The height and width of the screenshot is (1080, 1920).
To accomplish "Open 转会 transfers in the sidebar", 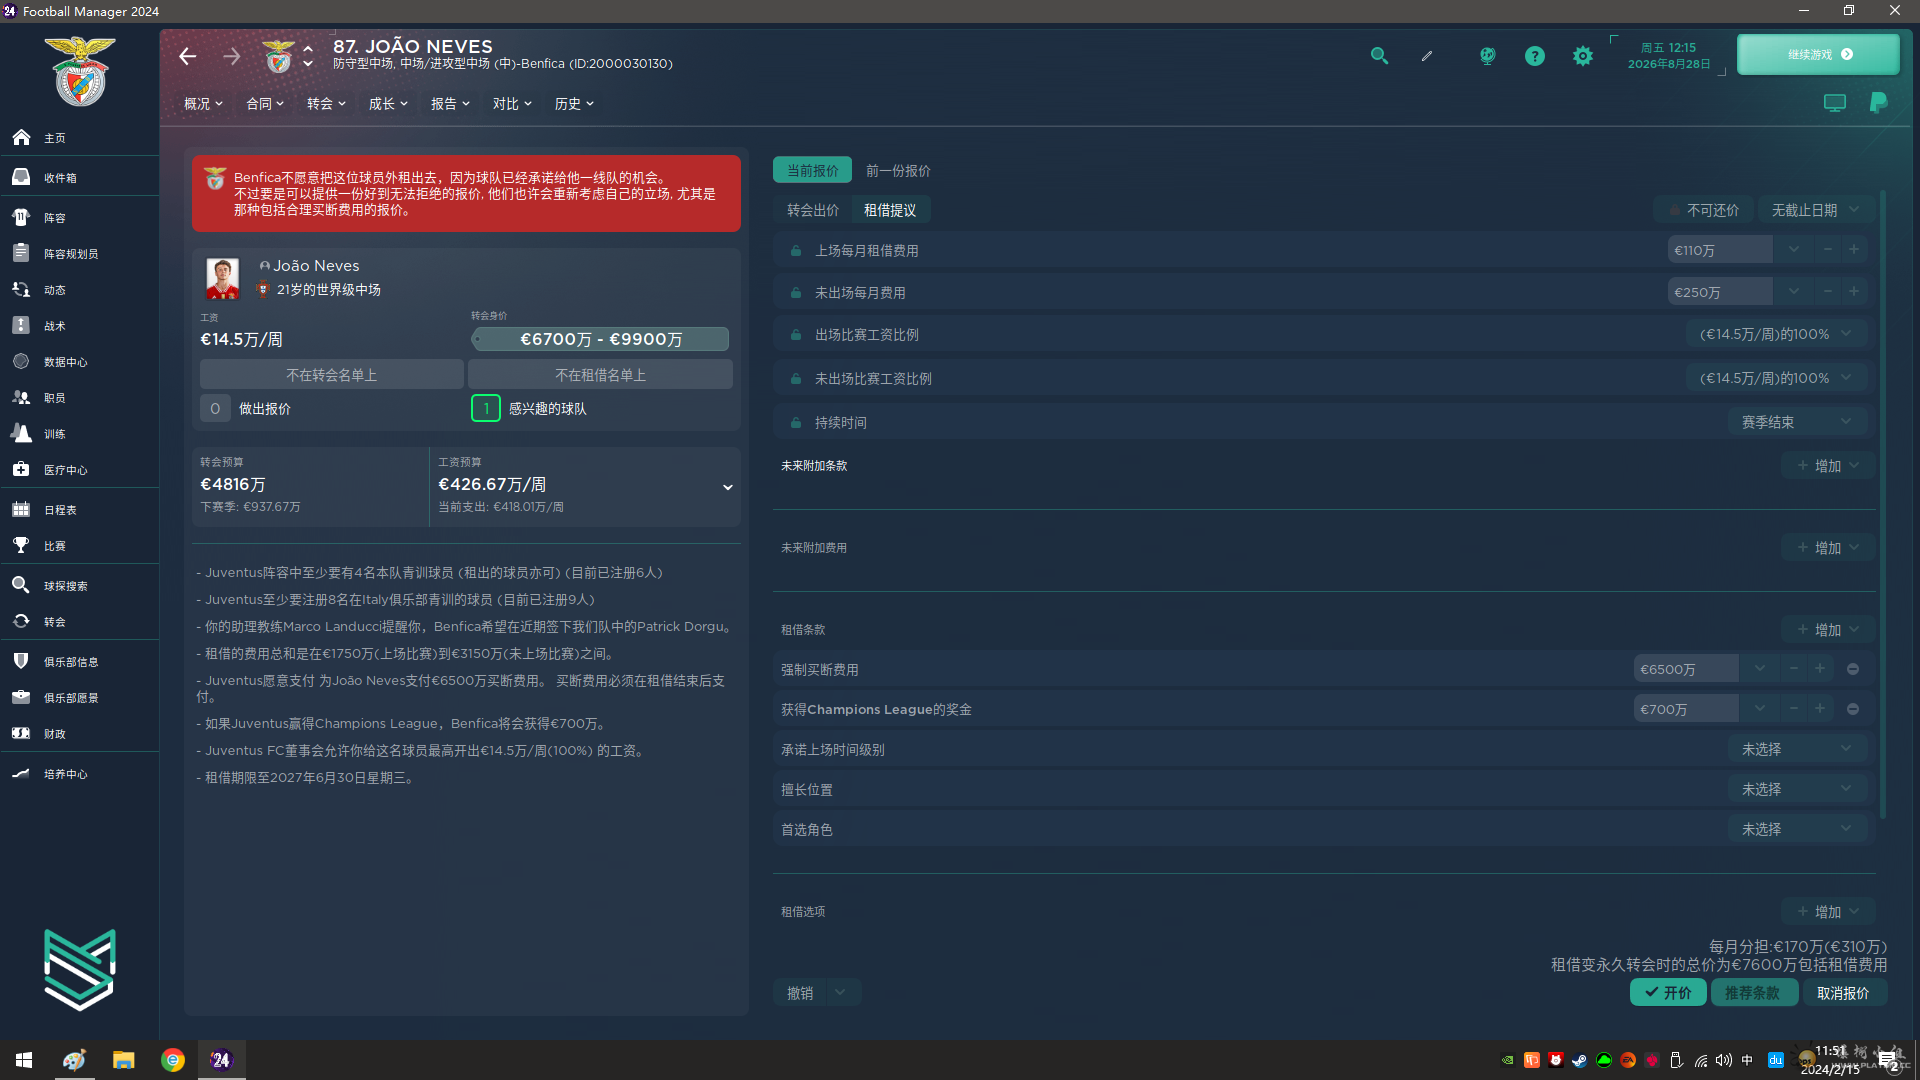I will (x=79, y=622).
